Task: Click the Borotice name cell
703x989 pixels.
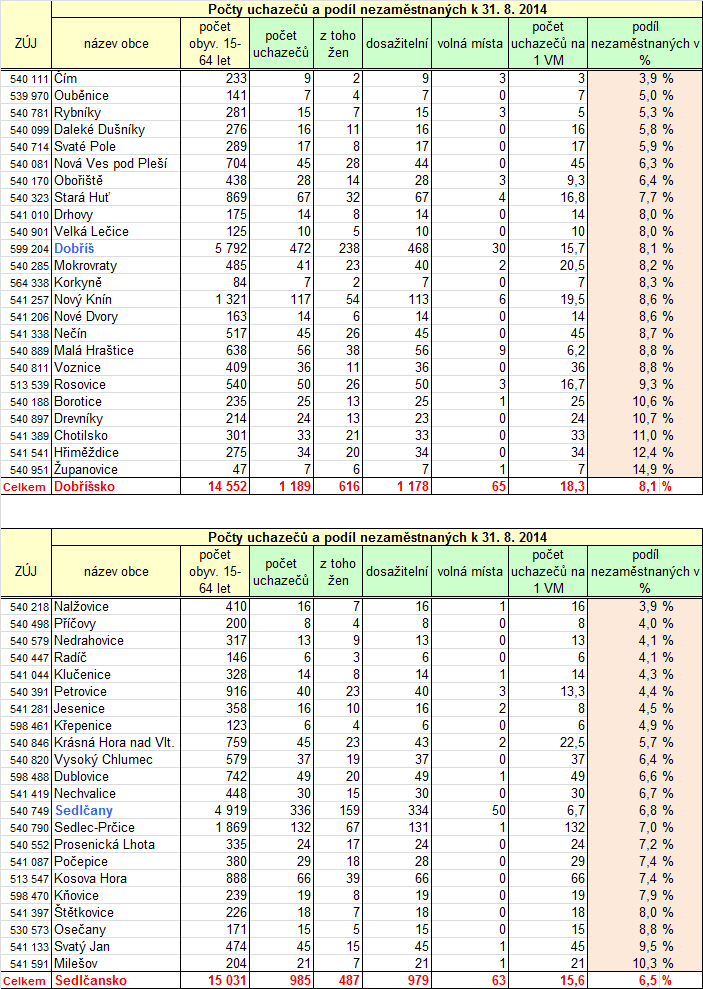Action: (x=116, y=402)
